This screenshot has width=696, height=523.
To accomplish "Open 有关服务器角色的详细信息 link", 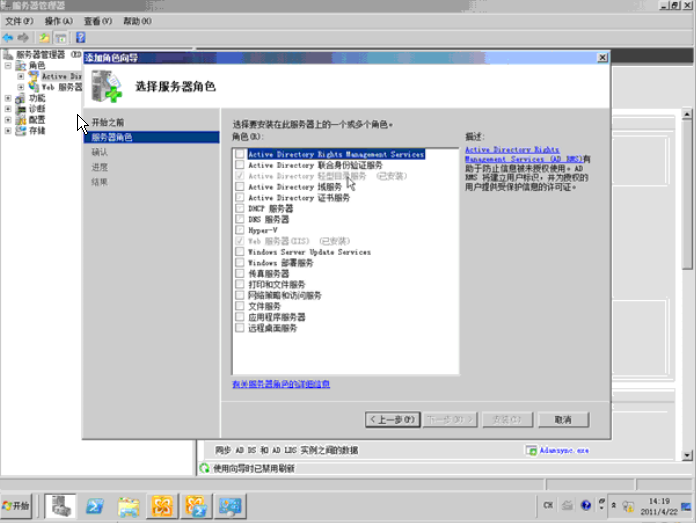I will 281,384.
